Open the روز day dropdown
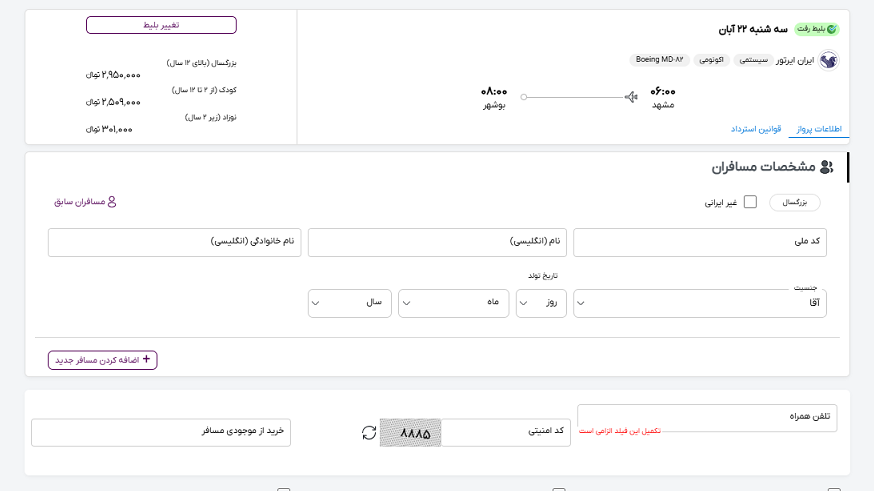This screenshot has height=491, width=874. tap(541, 303)
